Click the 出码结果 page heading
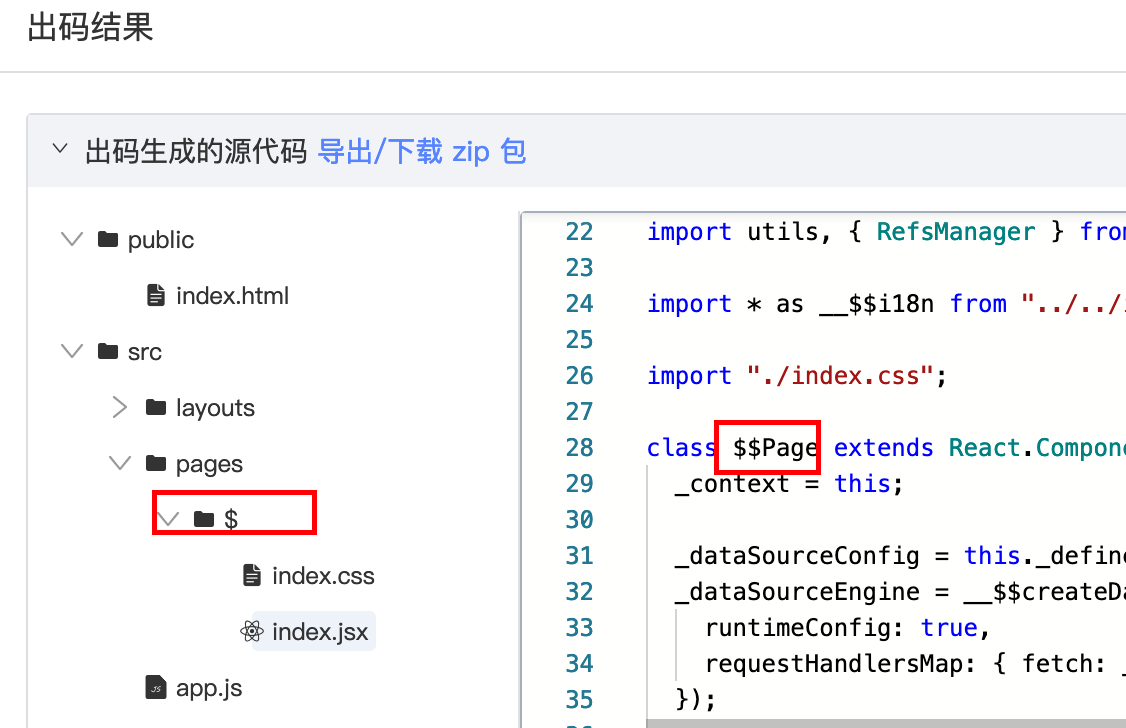 tap(90, 28)
